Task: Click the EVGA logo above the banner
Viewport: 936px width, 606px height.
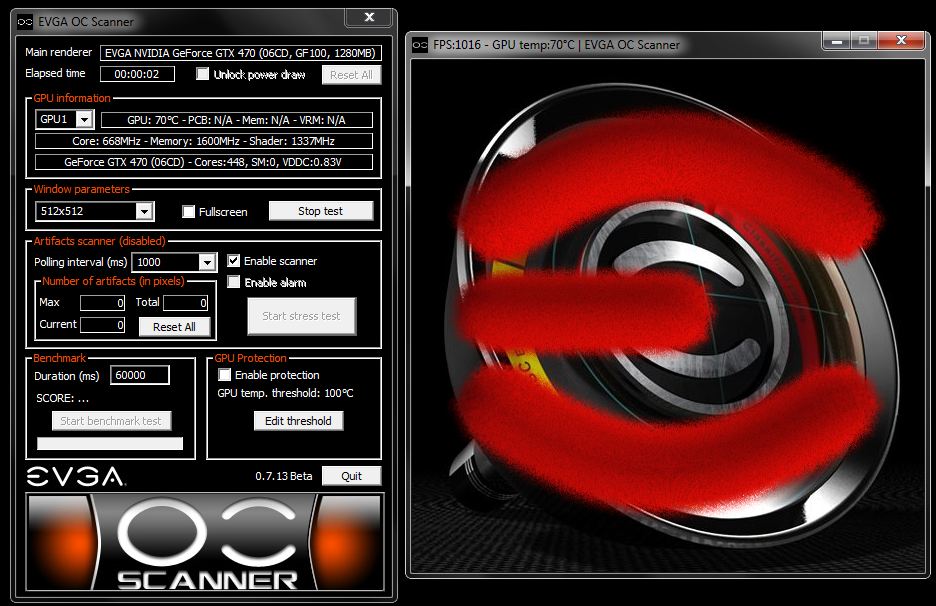Action: click(x=75, y=476)
